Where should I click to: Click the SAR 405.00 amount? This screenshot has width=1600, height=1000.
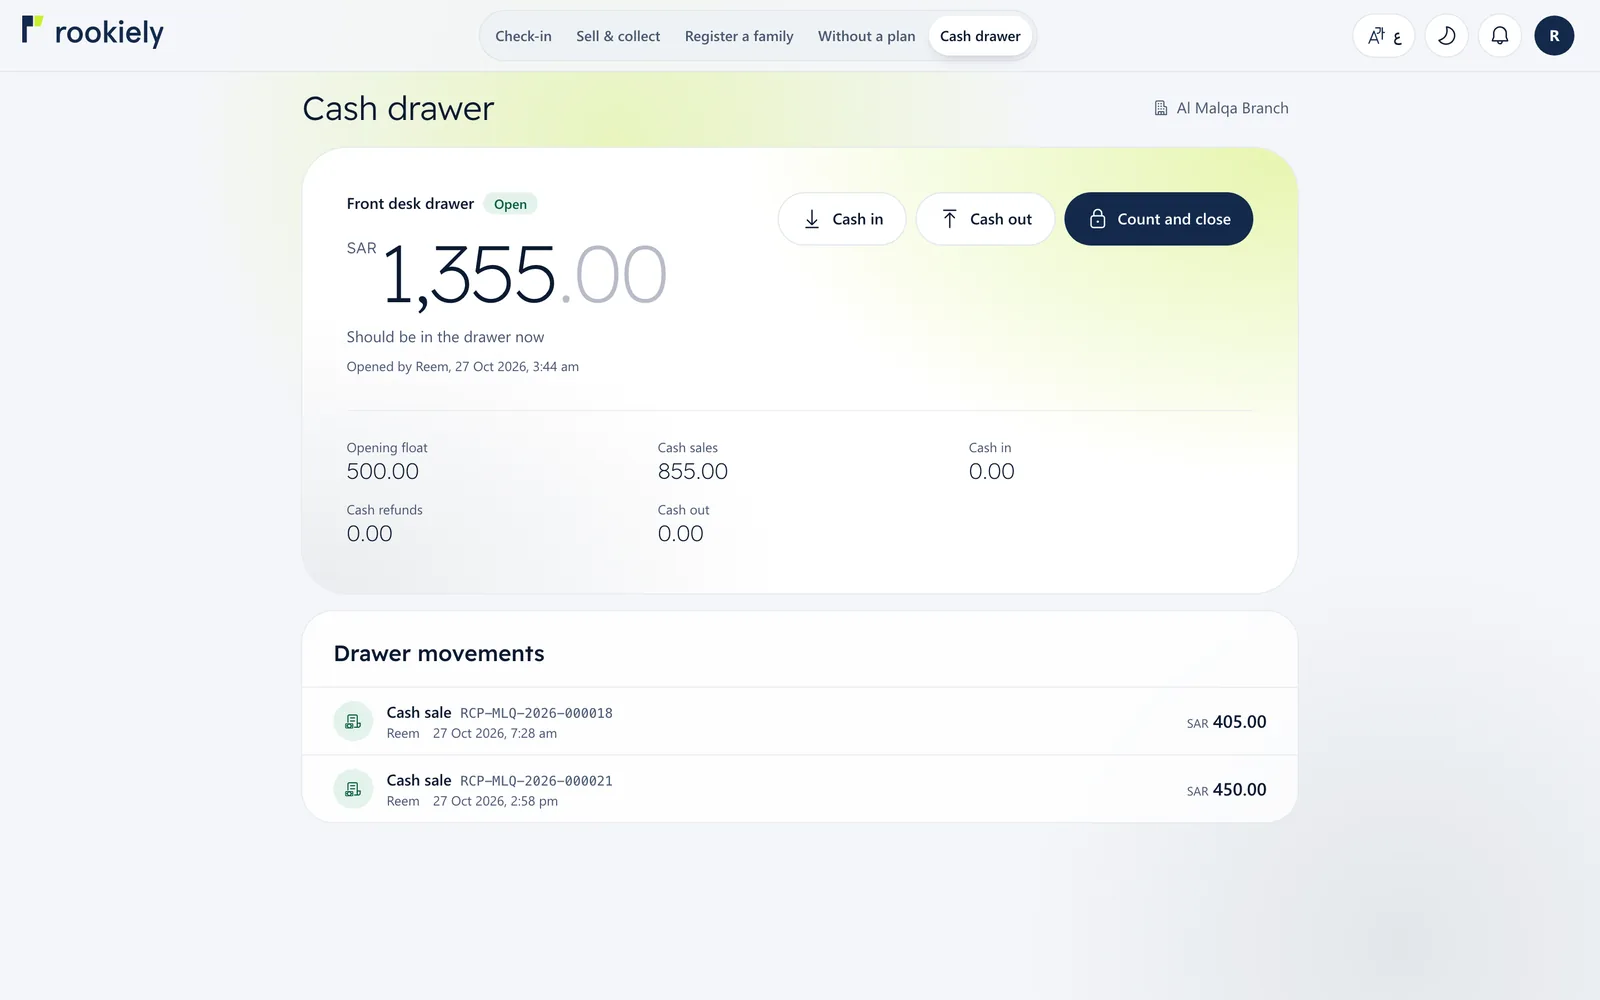[1226, 722]
